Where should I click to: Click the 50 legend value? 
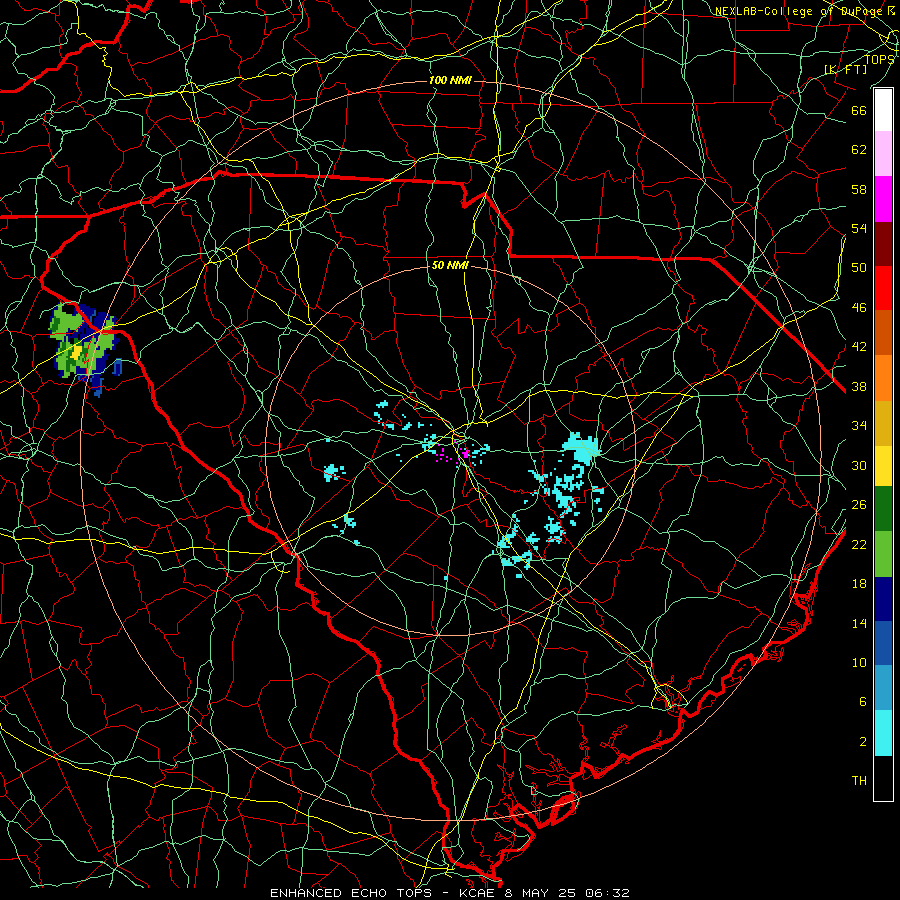point(859,267)
